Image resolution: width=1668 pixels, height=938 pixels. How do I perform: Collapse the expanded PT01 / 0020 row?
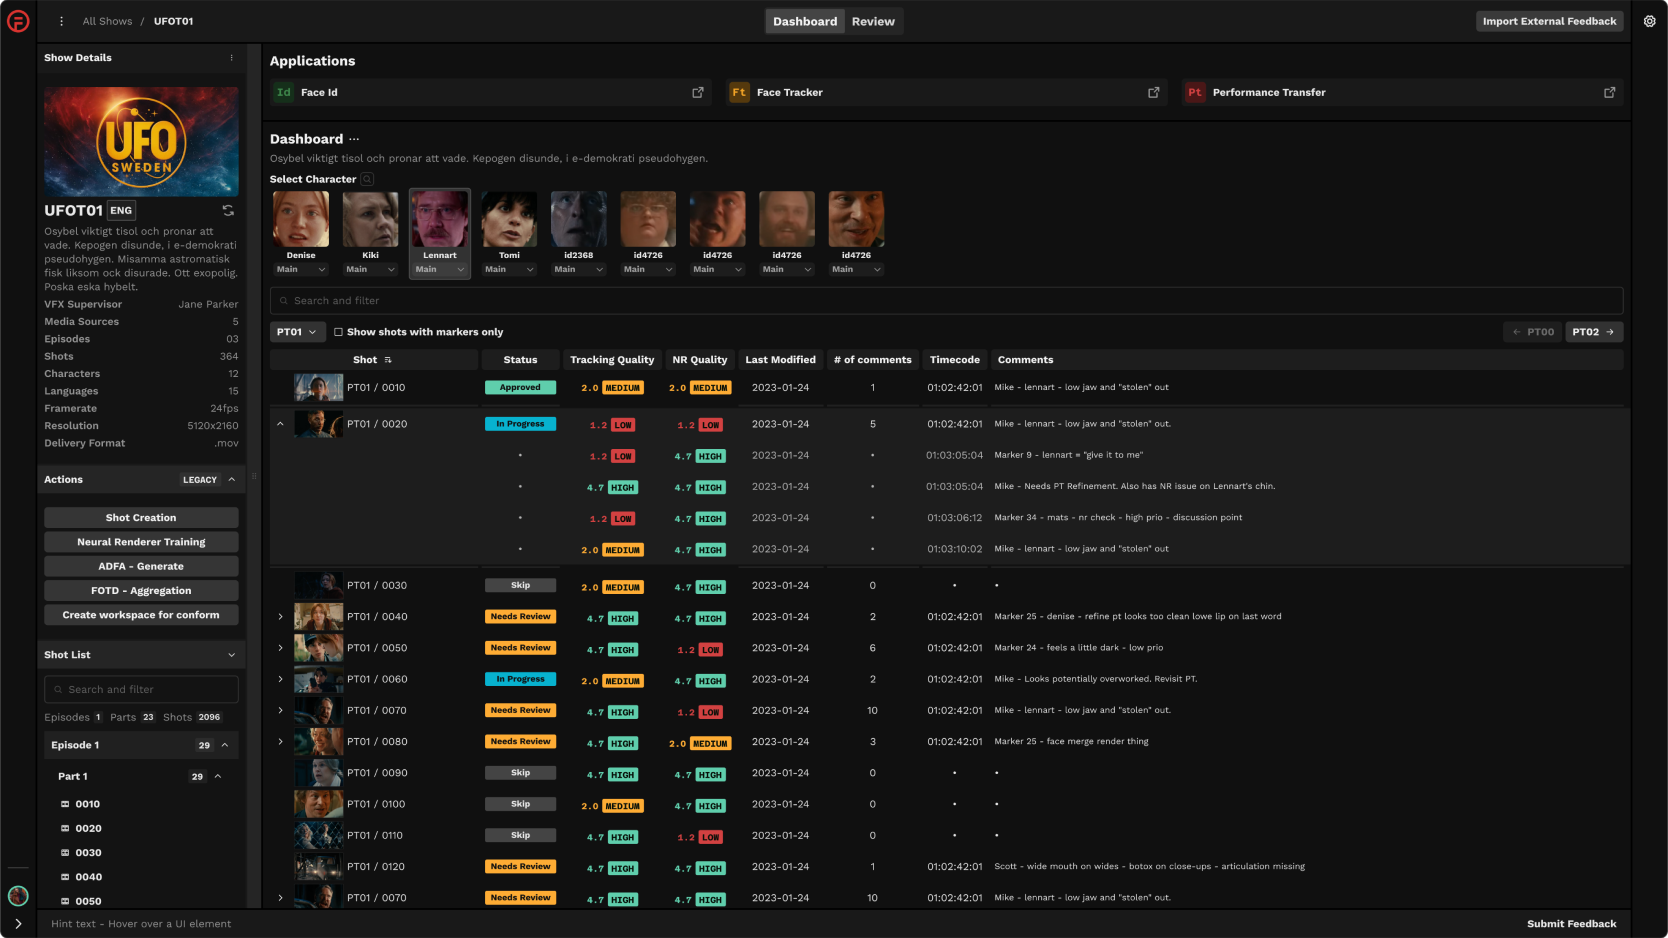pos(280,424)
